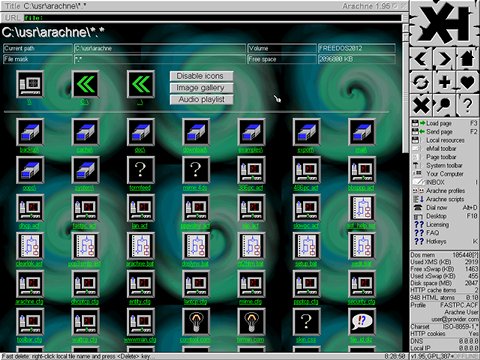Go forward with the right arrow icon
Viewport: 480px width, 360px height.
[x=444, y=59]
